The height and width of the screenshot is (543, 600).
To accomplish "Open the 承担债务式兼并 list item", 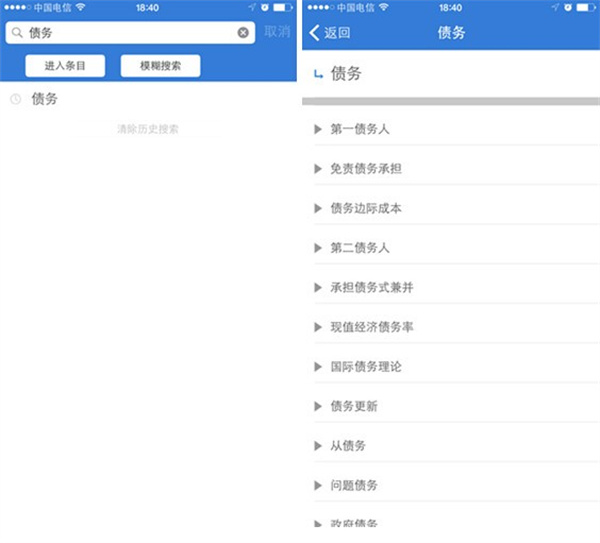I will click(371, 287).
